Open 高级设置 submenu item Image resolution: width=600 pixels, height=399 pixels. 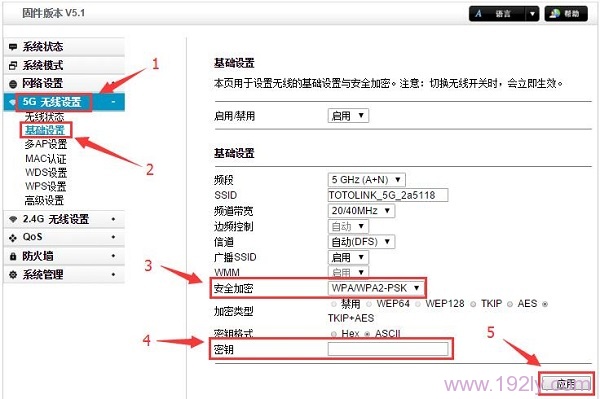click(44, 200)
